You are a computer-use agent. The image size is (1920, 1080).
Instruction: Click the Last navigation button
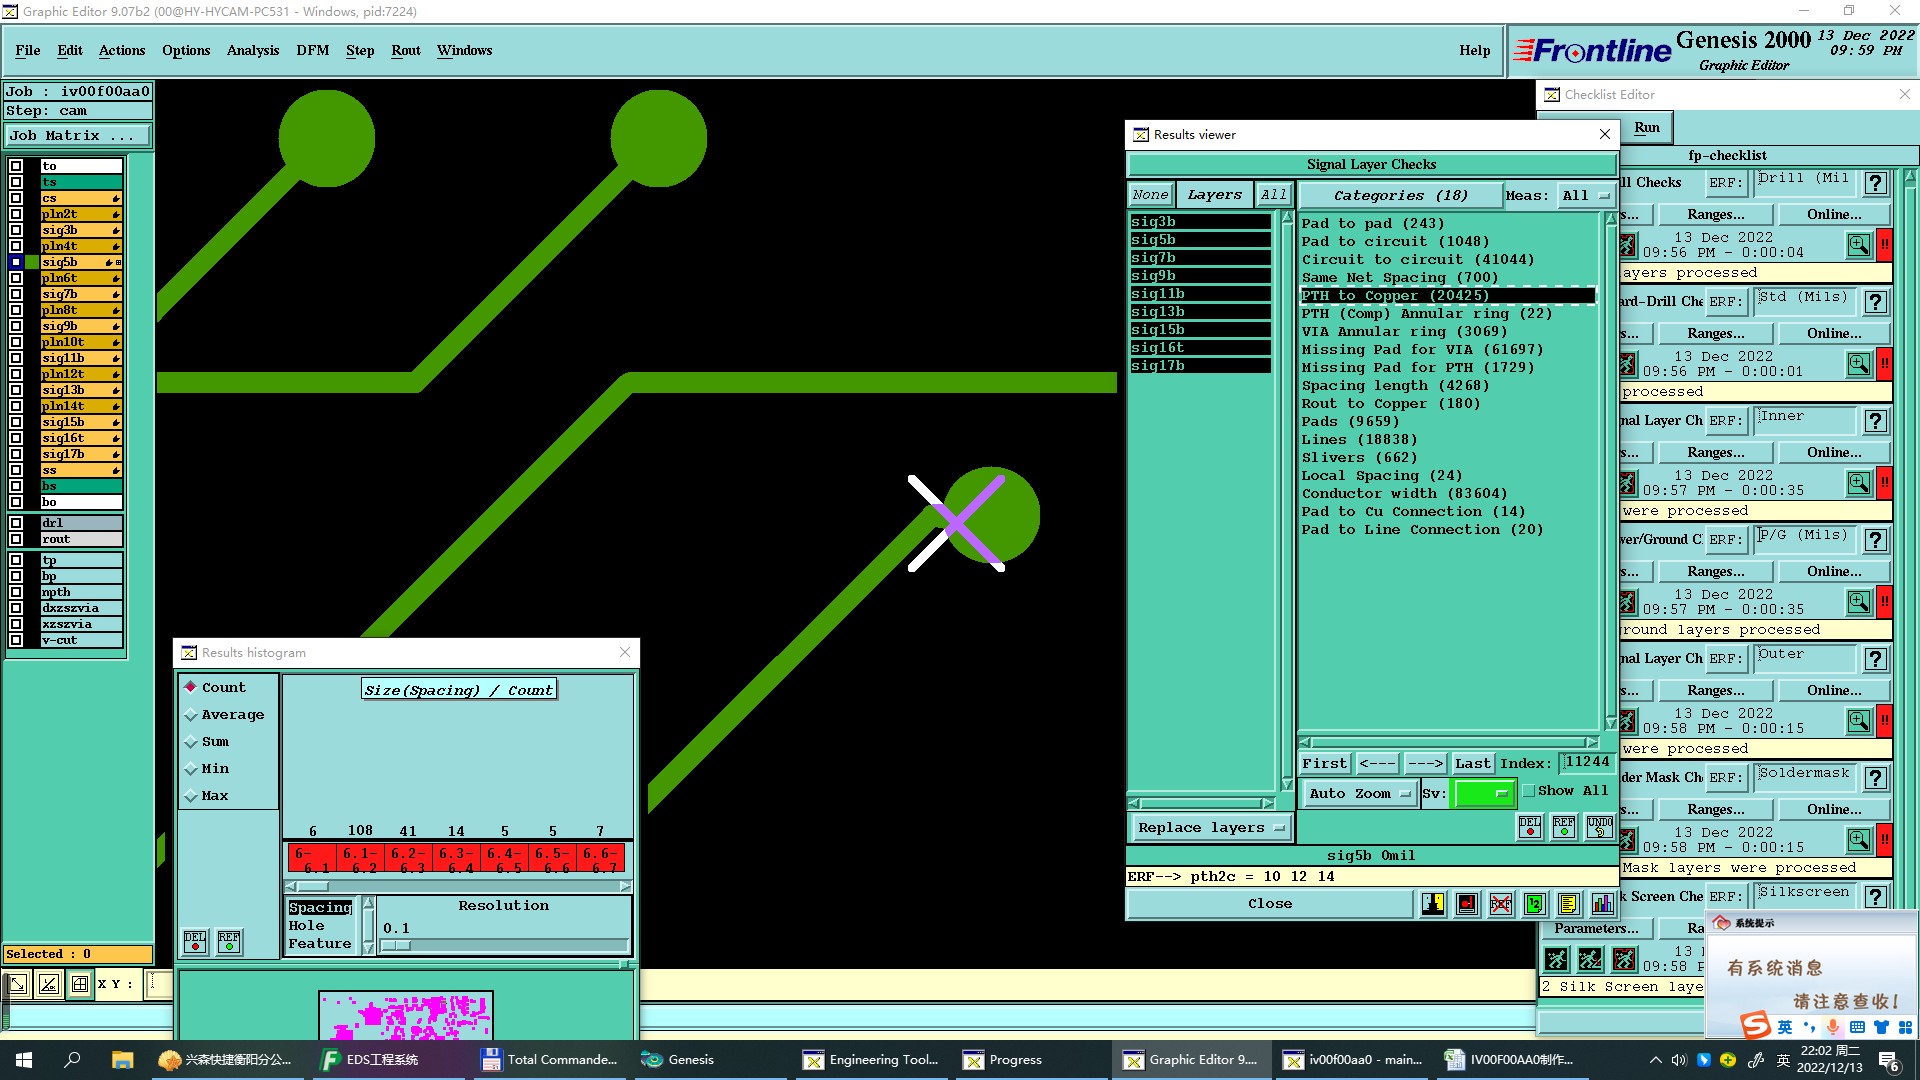click(x=1472, y=763)
